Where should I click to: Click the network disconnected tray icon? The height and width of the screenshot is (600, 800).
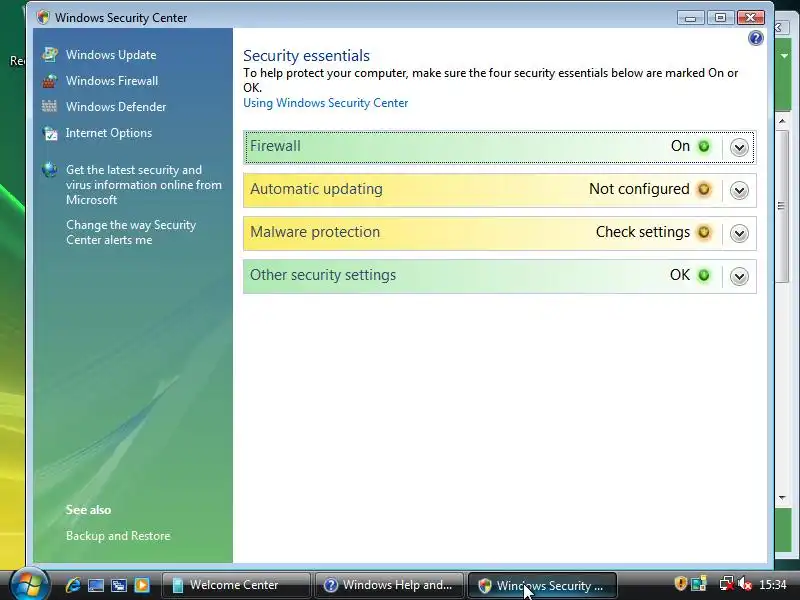point(726,583)
